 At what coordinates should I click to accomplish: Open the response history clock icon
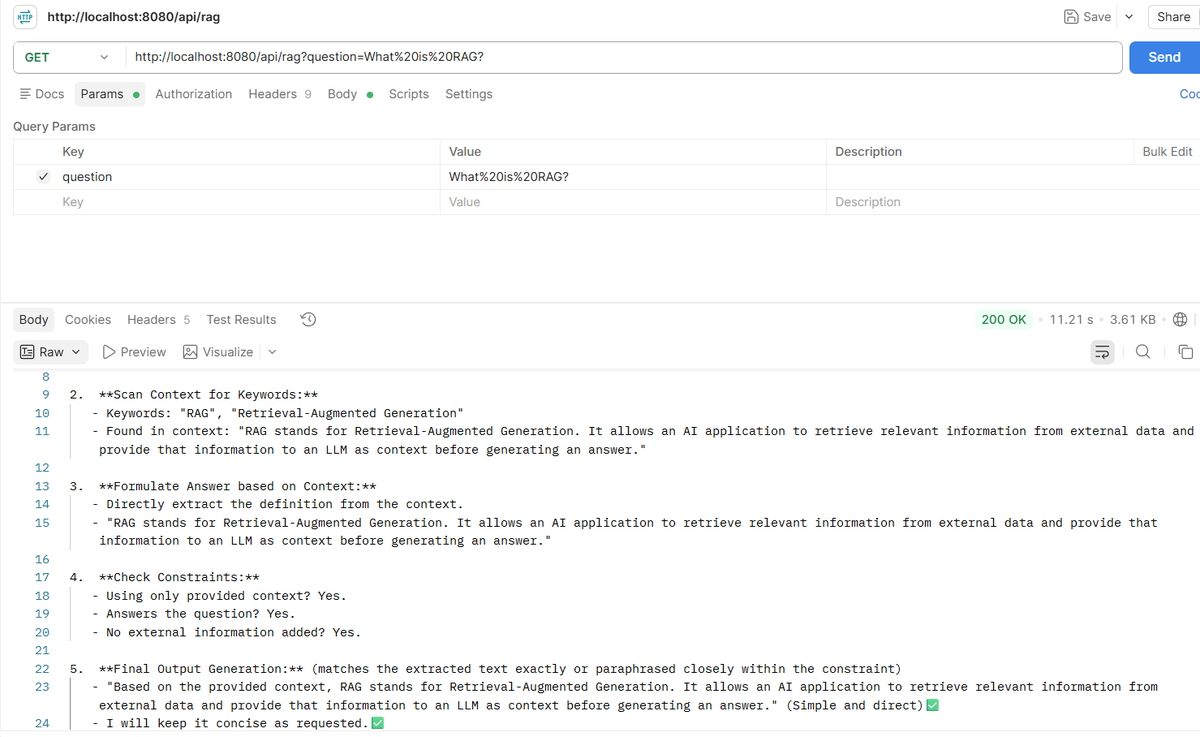point(309,320)
